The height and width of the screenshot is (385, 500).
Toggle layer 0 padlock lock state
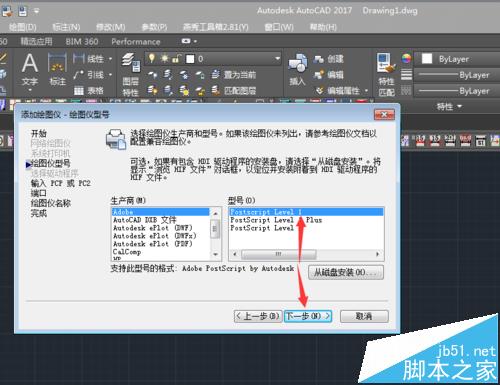click(176, 59)
